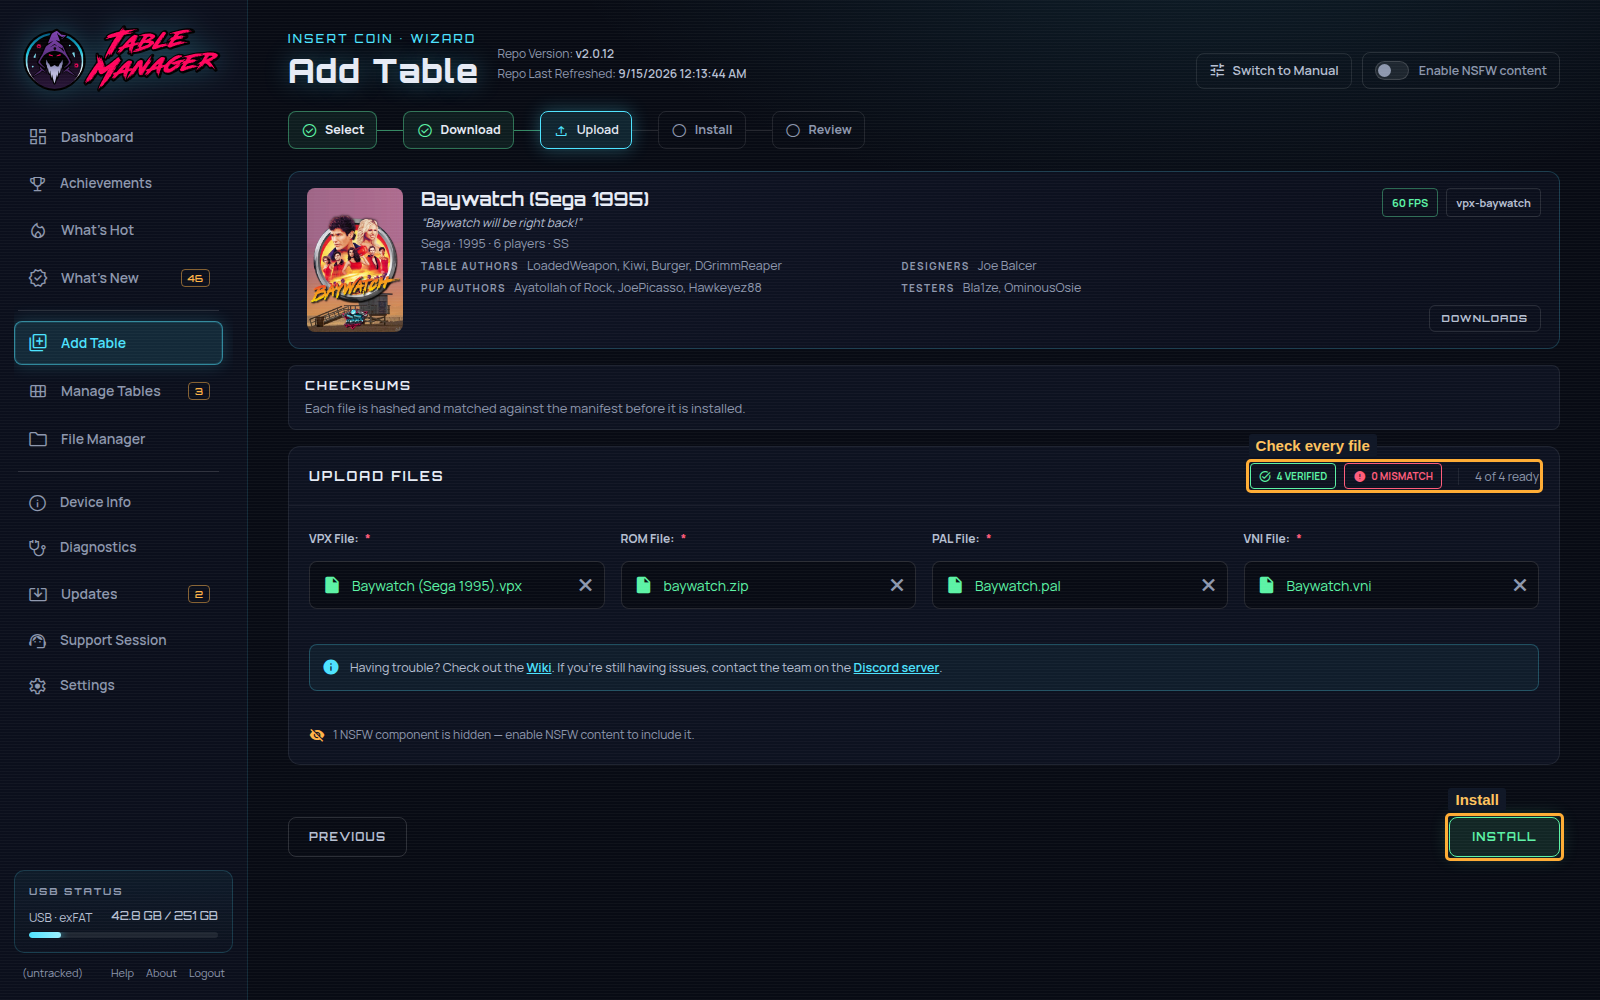Open the Wiki link
Image resolution: width=1600 pixels, height=1000 pixels.
tap(539, 668)
